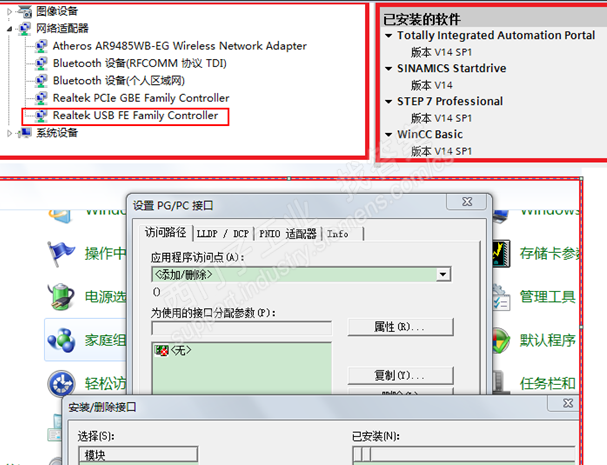Open the 家庭组 link in Control Panel
Screen dimensions: 607x465
click(x=106, y=341)
